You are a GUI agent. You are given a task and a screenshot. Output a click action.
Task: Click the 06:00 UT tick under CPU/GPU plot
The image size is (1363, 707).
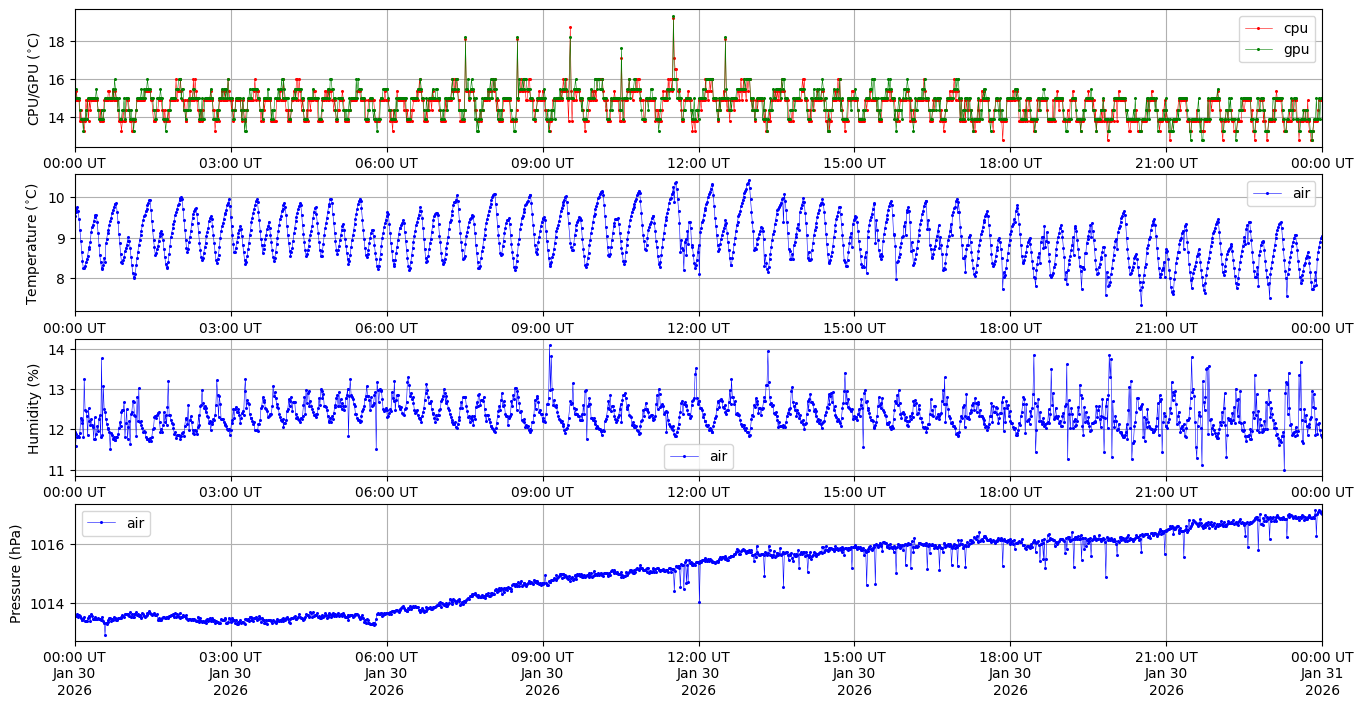tap(386, 163)
